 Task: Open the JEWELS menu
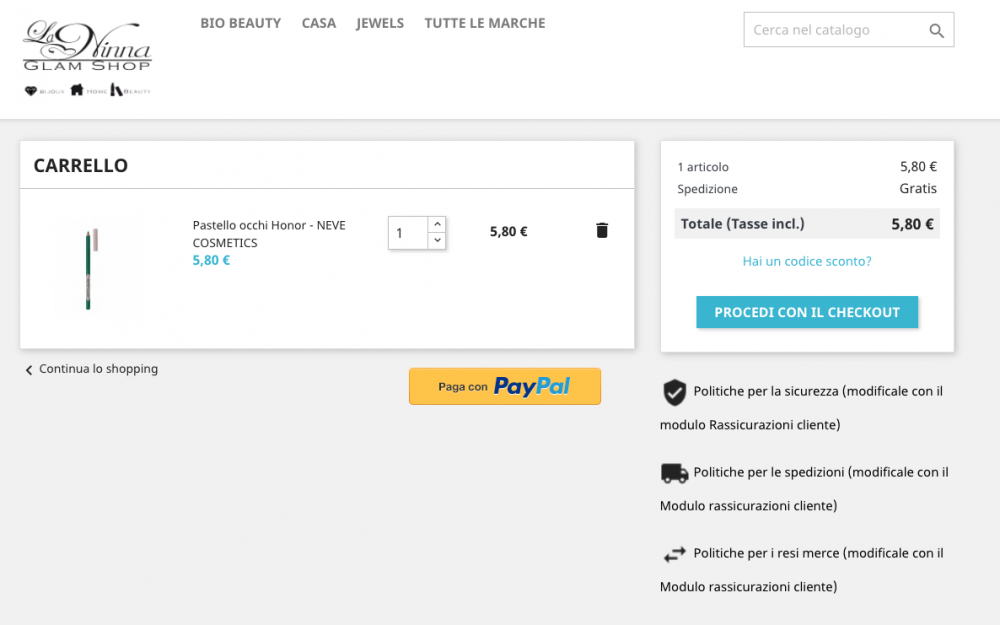click(x=380, y=23)
